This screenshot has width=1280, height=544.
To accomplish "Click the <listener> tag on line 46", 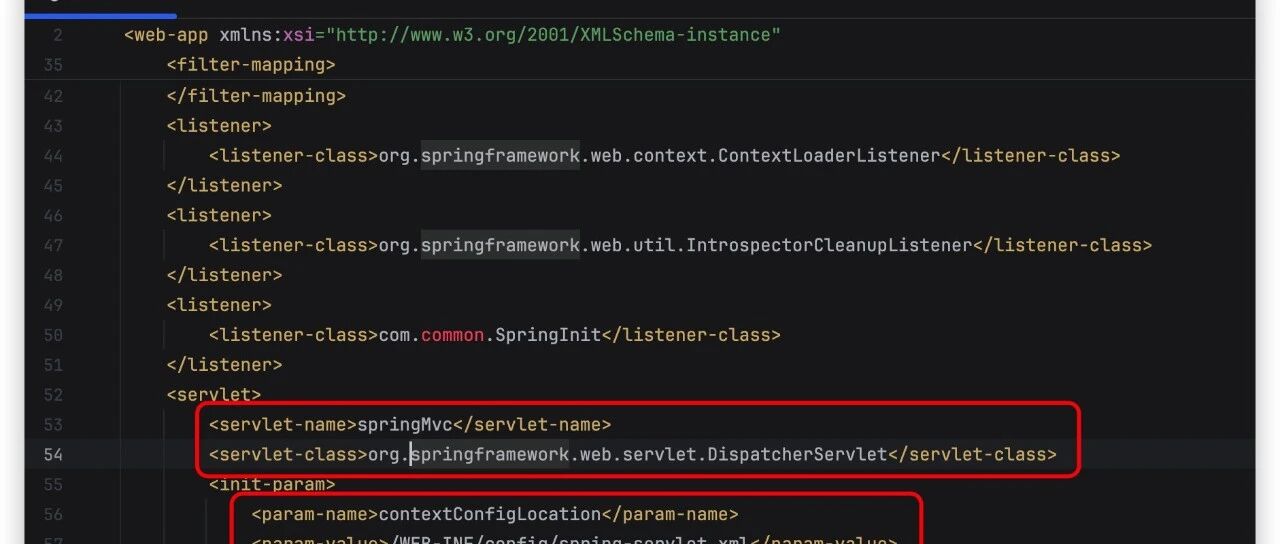I will (x=219, y=216).
